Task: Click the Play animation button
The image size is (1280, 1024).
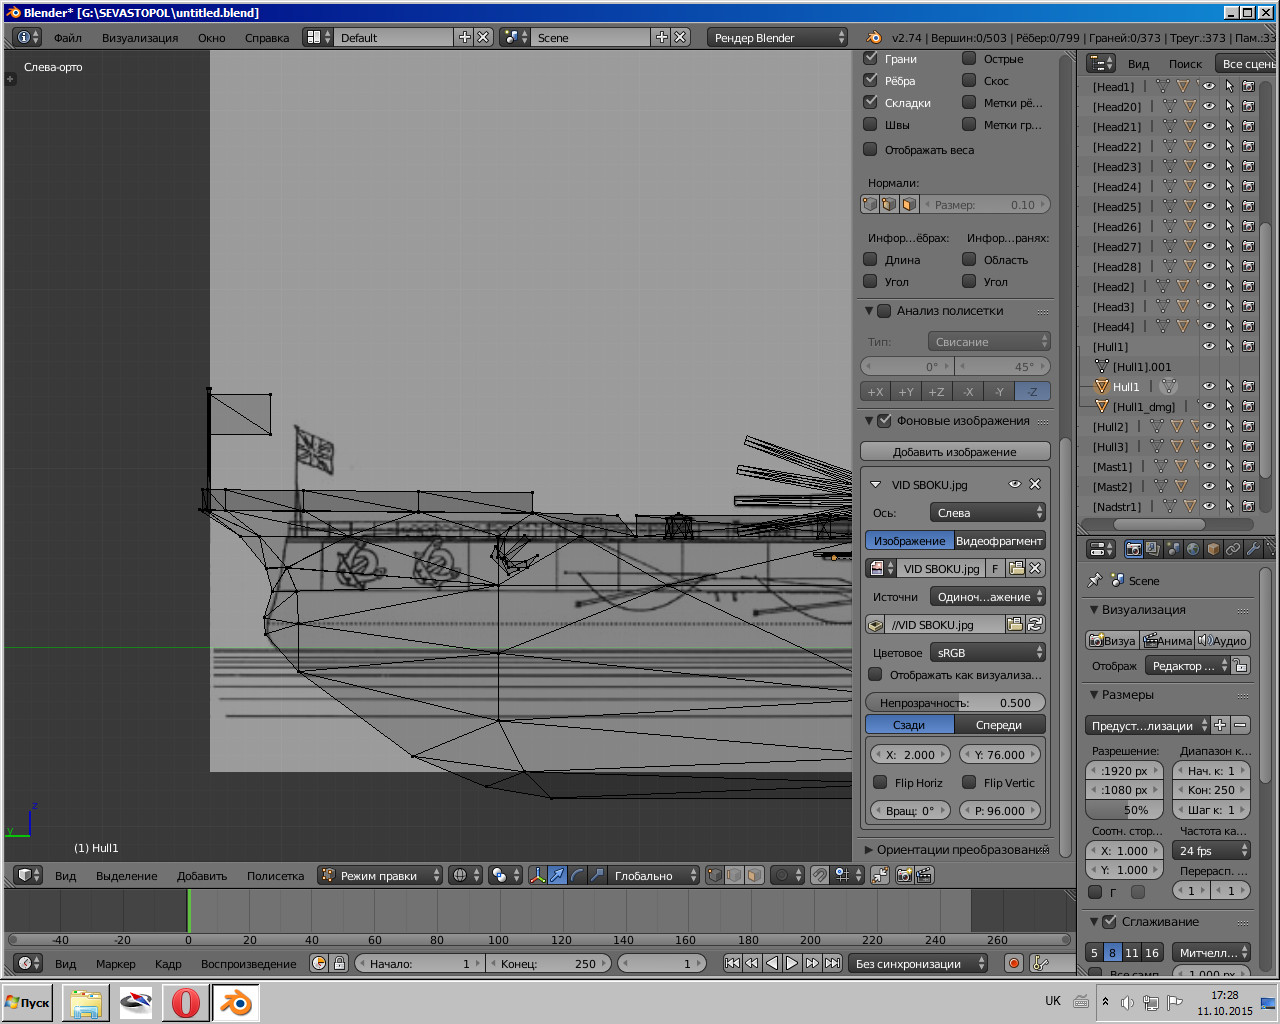Action: (792, 963)
